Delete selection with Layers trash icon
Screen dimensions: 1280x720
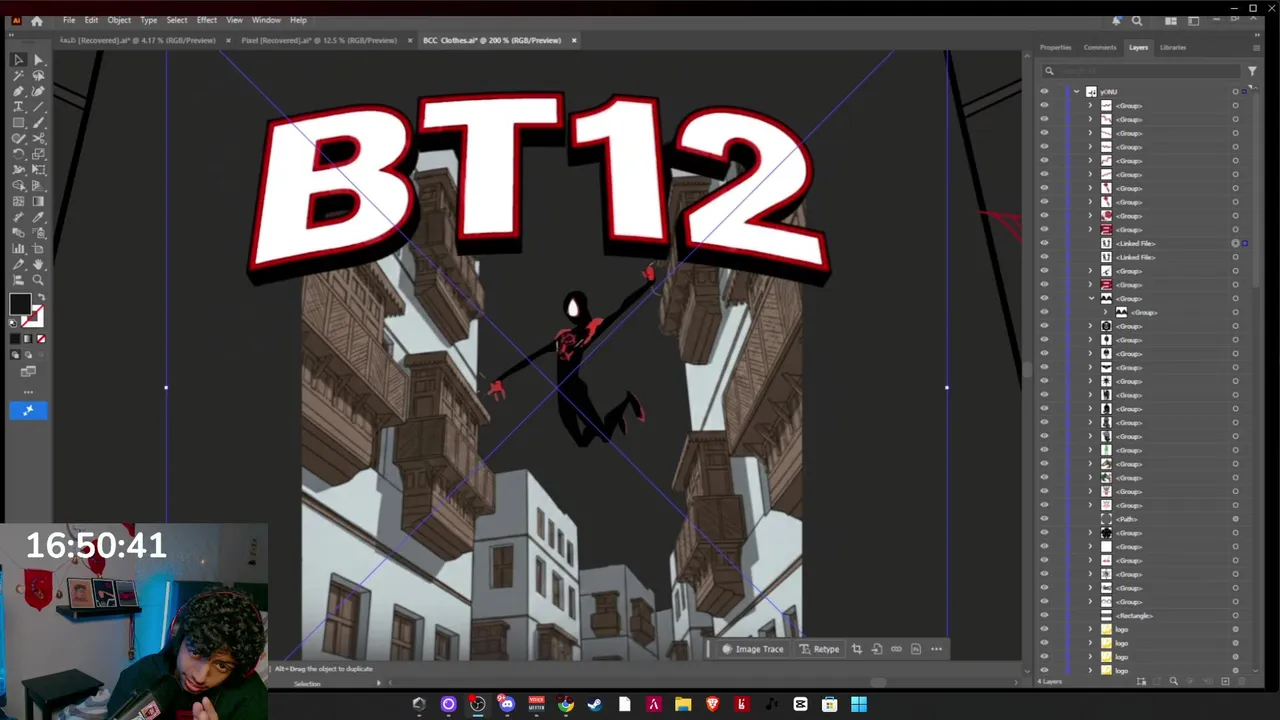click(x=1243, y=682)
